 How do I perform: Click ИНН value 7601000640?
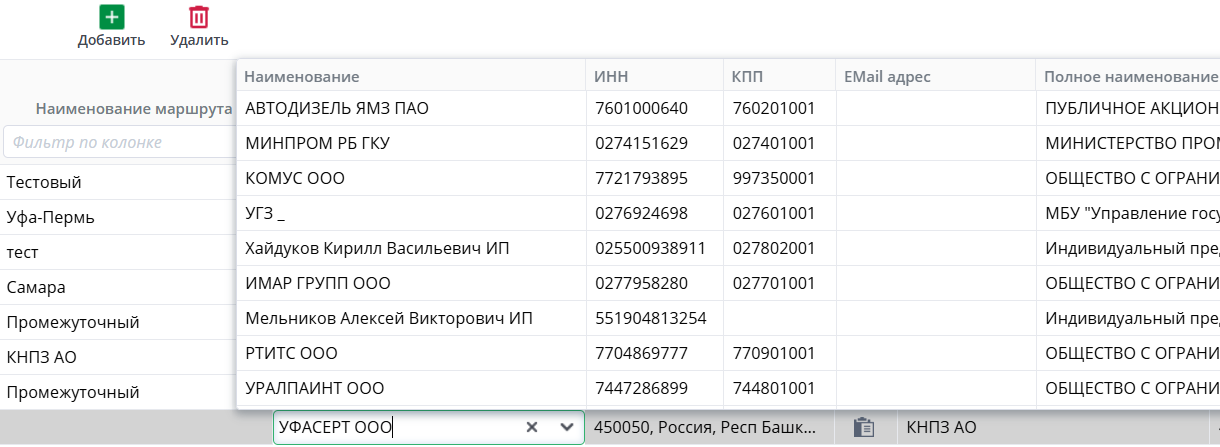point(641,108)
